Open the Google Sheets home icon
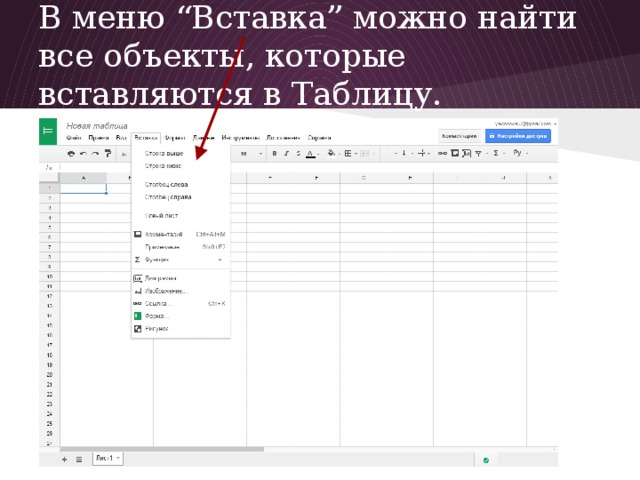The image size is (640, 480). click(48, 131)
